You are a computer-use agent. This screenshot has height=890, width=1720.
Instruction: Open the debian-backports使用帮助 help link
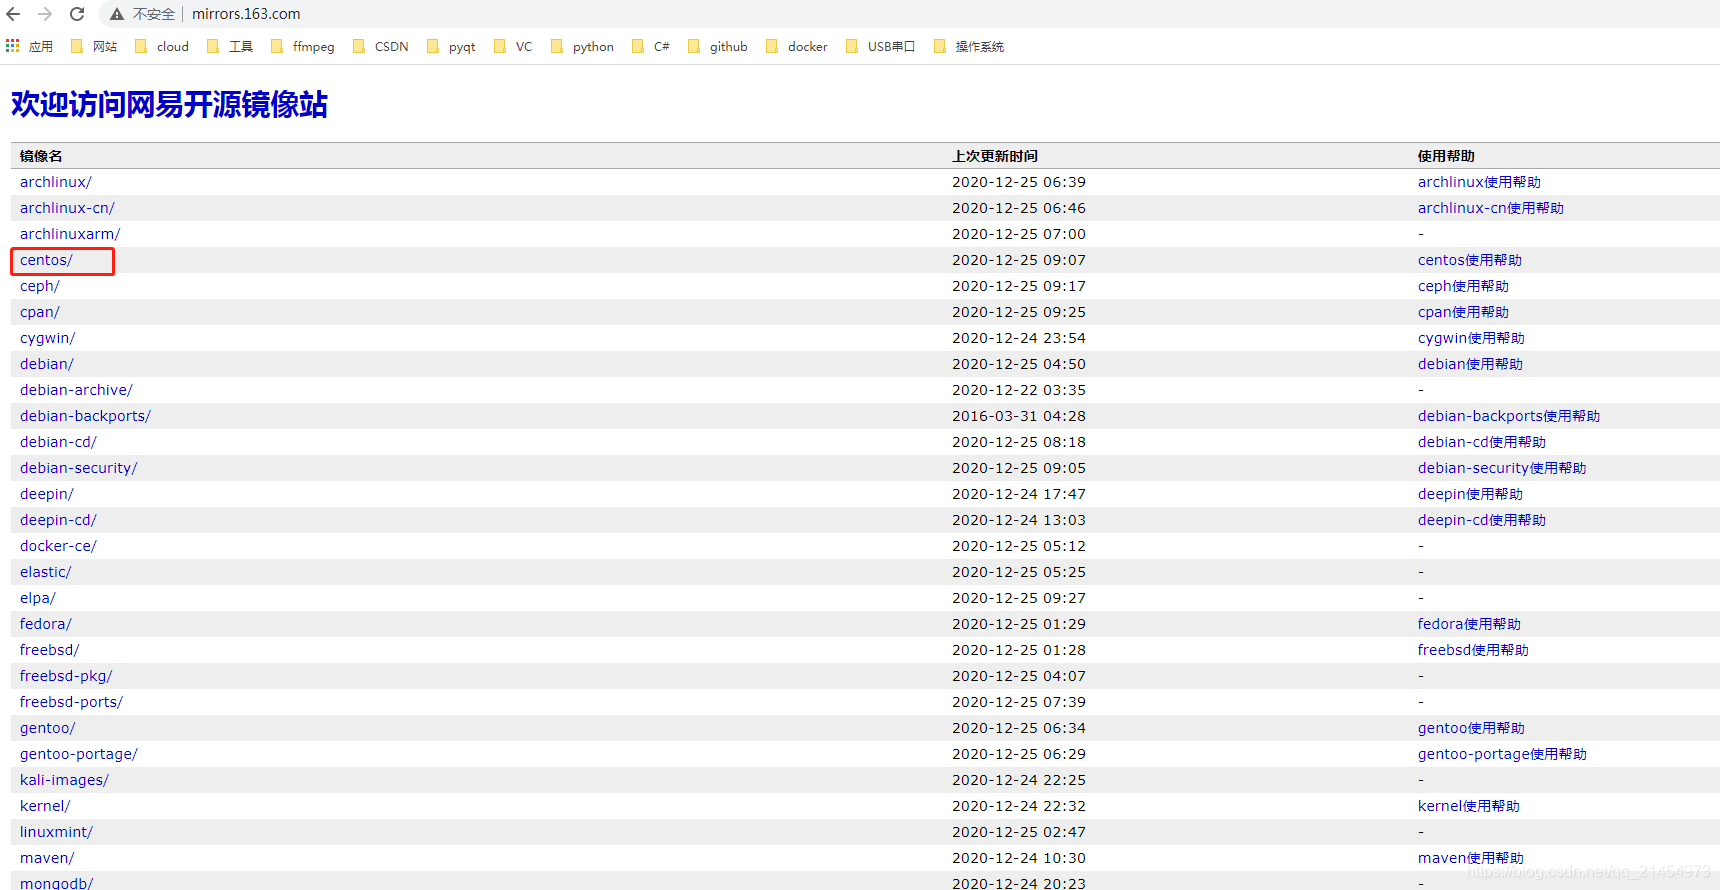pos(1509,416)
